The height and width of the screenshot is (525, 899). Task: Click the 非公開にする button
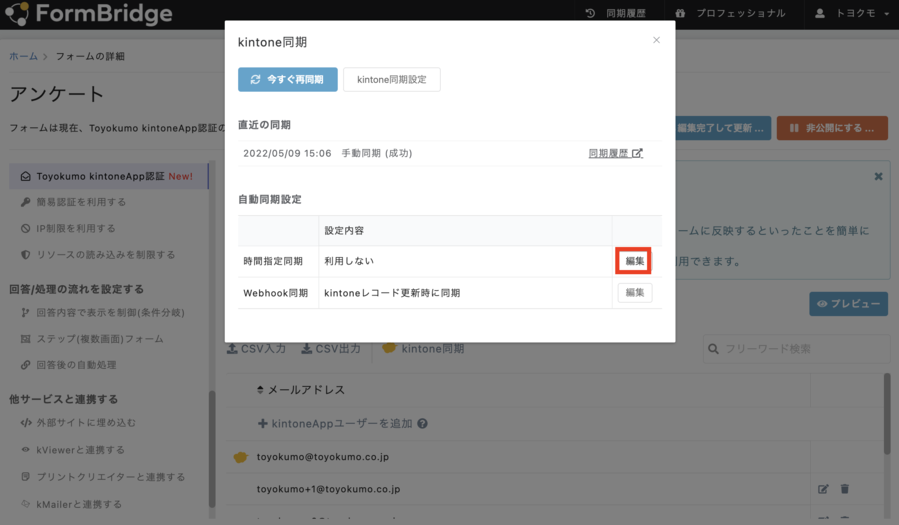click(x=832, y=128)
